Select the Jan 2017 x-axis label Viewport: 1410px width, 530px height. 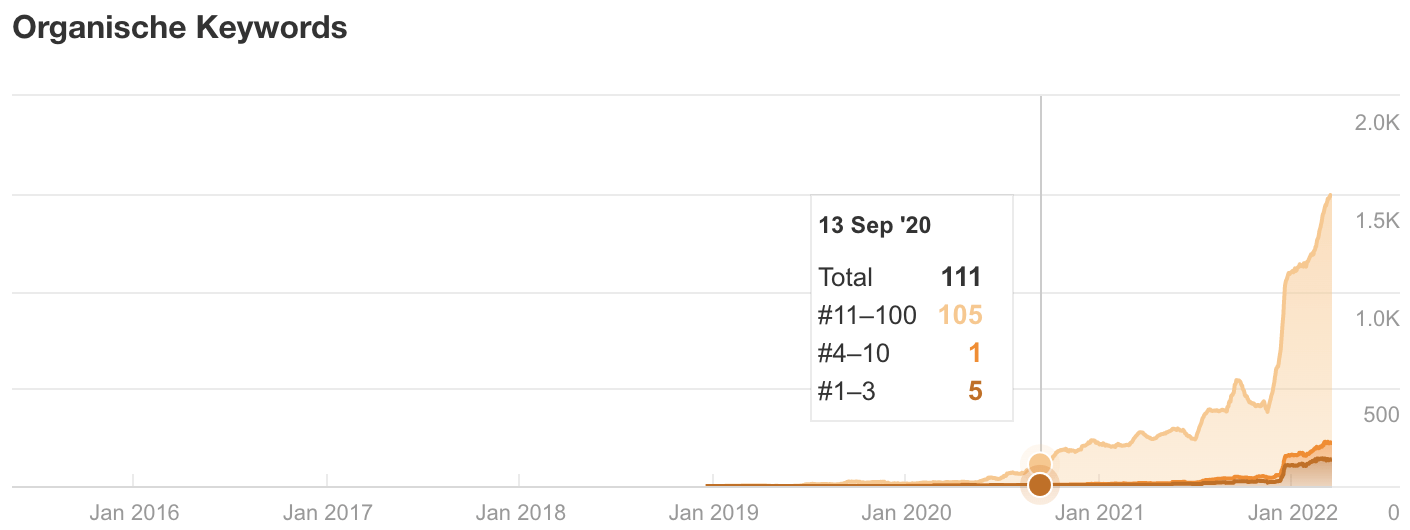326,513
